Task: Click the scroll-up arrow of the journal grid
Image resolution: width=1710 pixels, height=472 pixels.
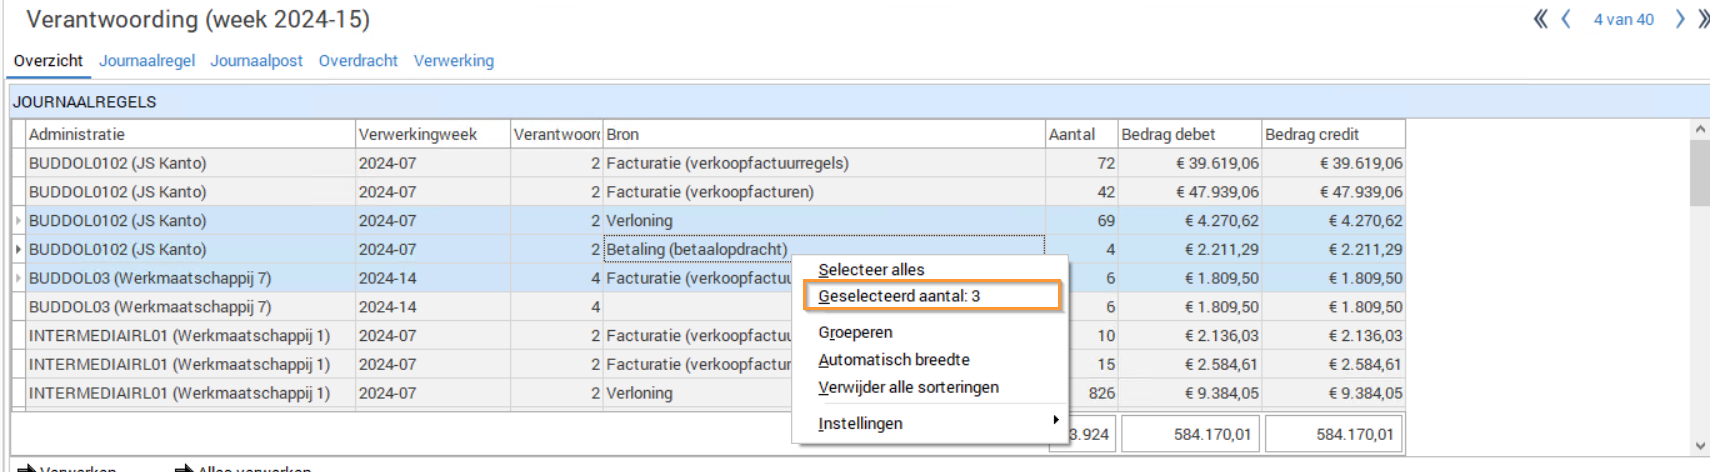Action: pos(1700,130)
